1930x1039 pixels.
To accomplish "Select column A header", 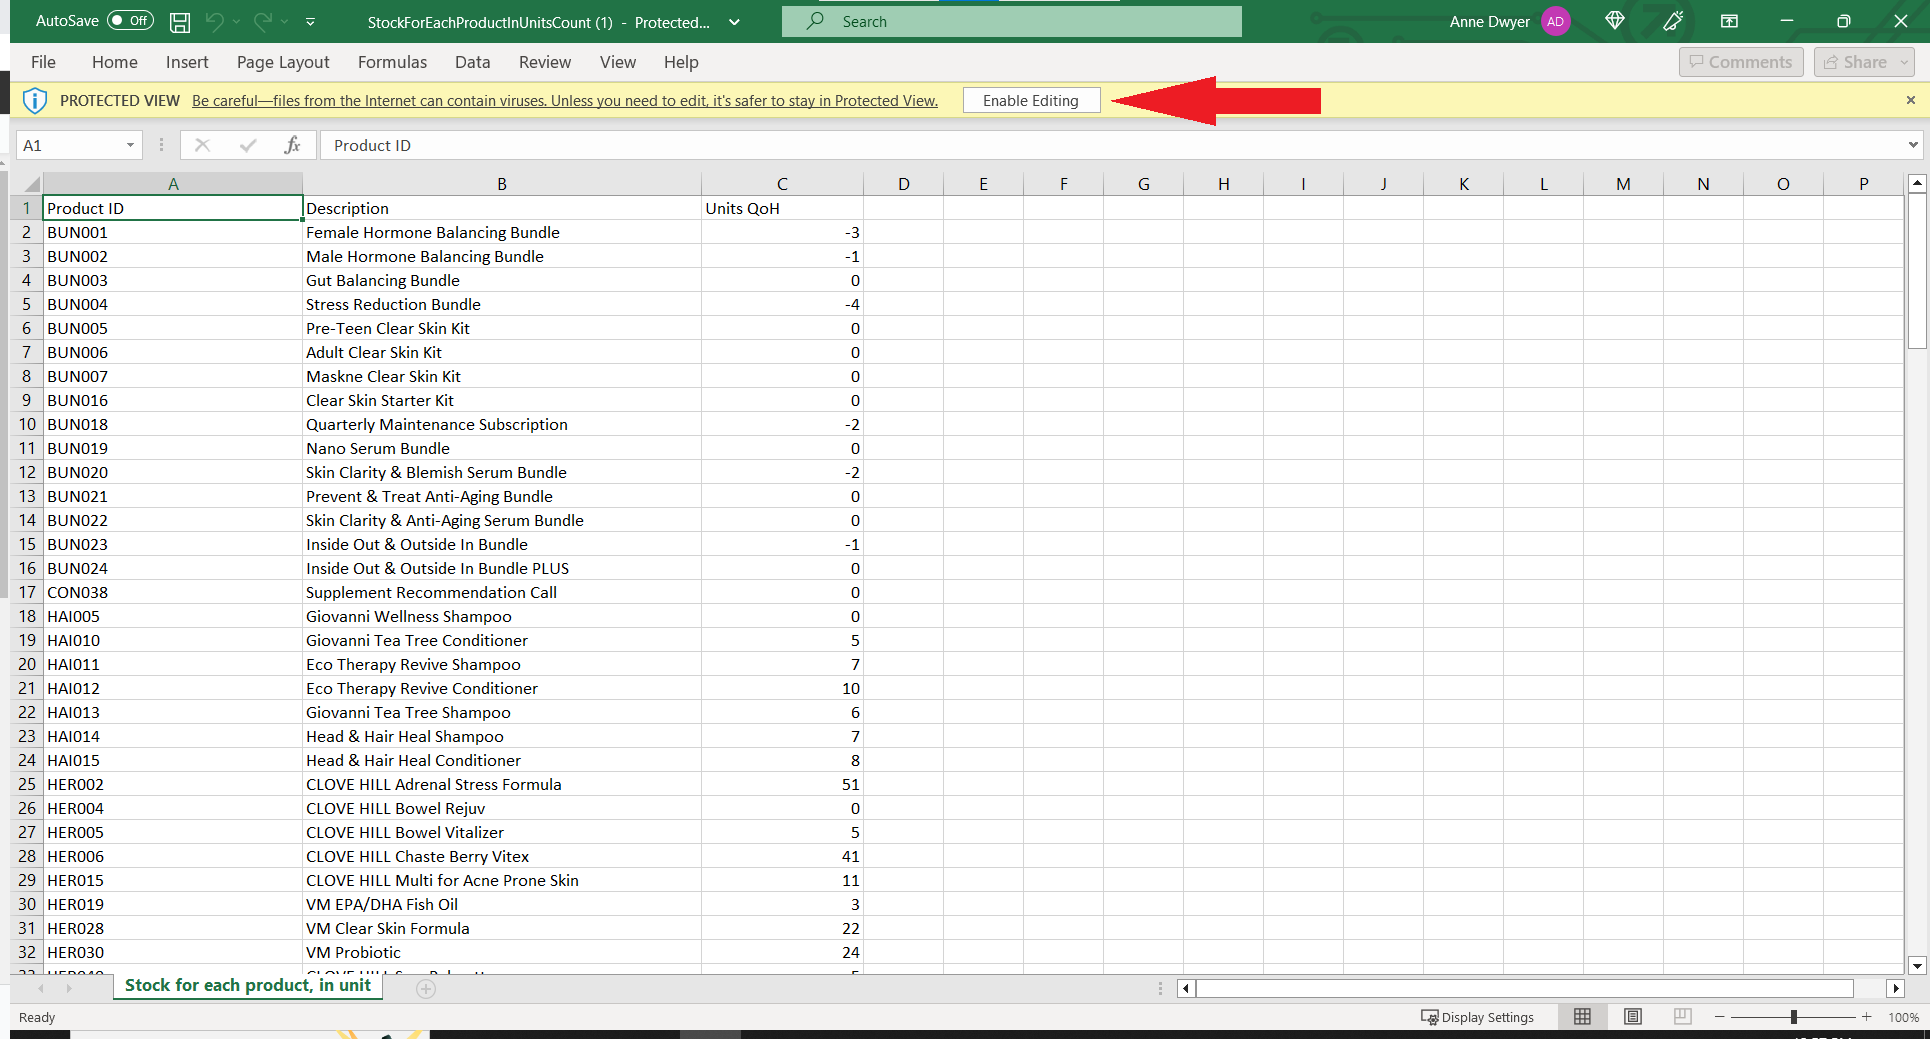I will (x=173, y=184).
